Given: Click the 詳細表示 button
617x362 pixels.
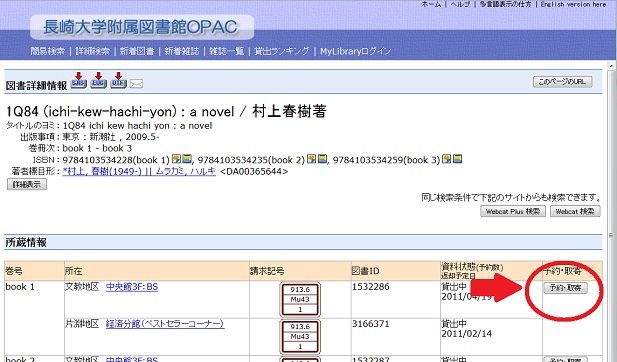Looking at the screenshot, I should tap(27, 184).
